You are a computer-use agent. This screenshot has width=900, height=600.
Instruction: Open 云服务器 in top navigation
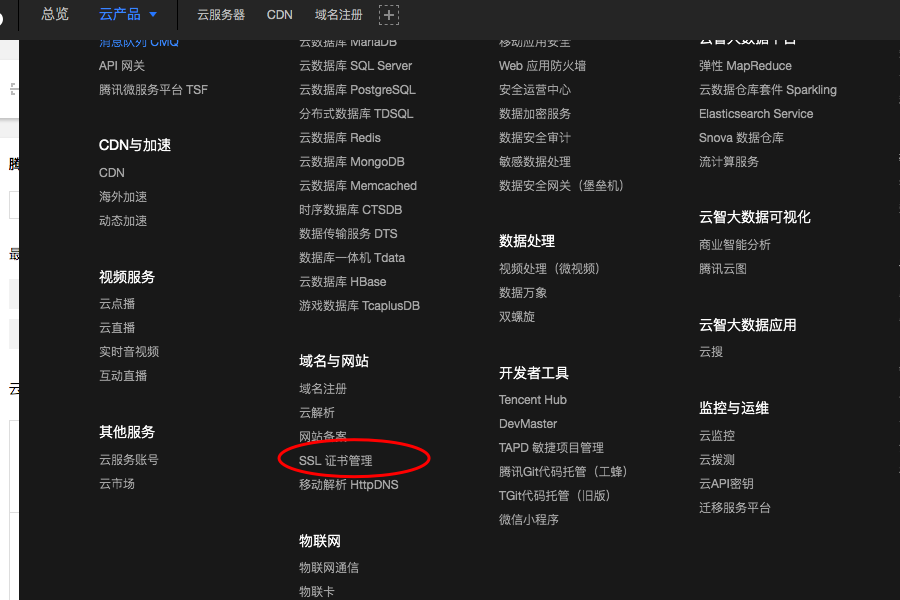221,15
